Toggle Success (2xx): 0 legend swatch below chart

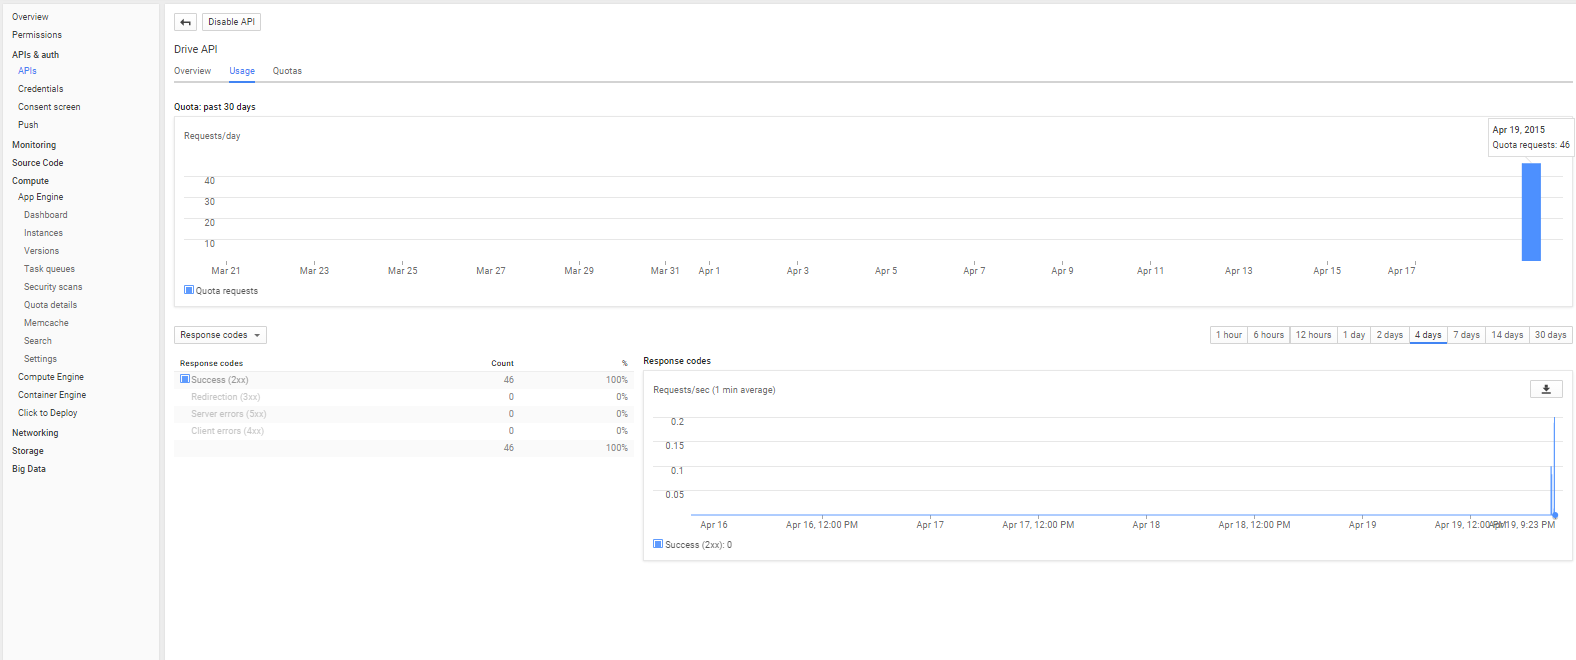pos(658,544)
